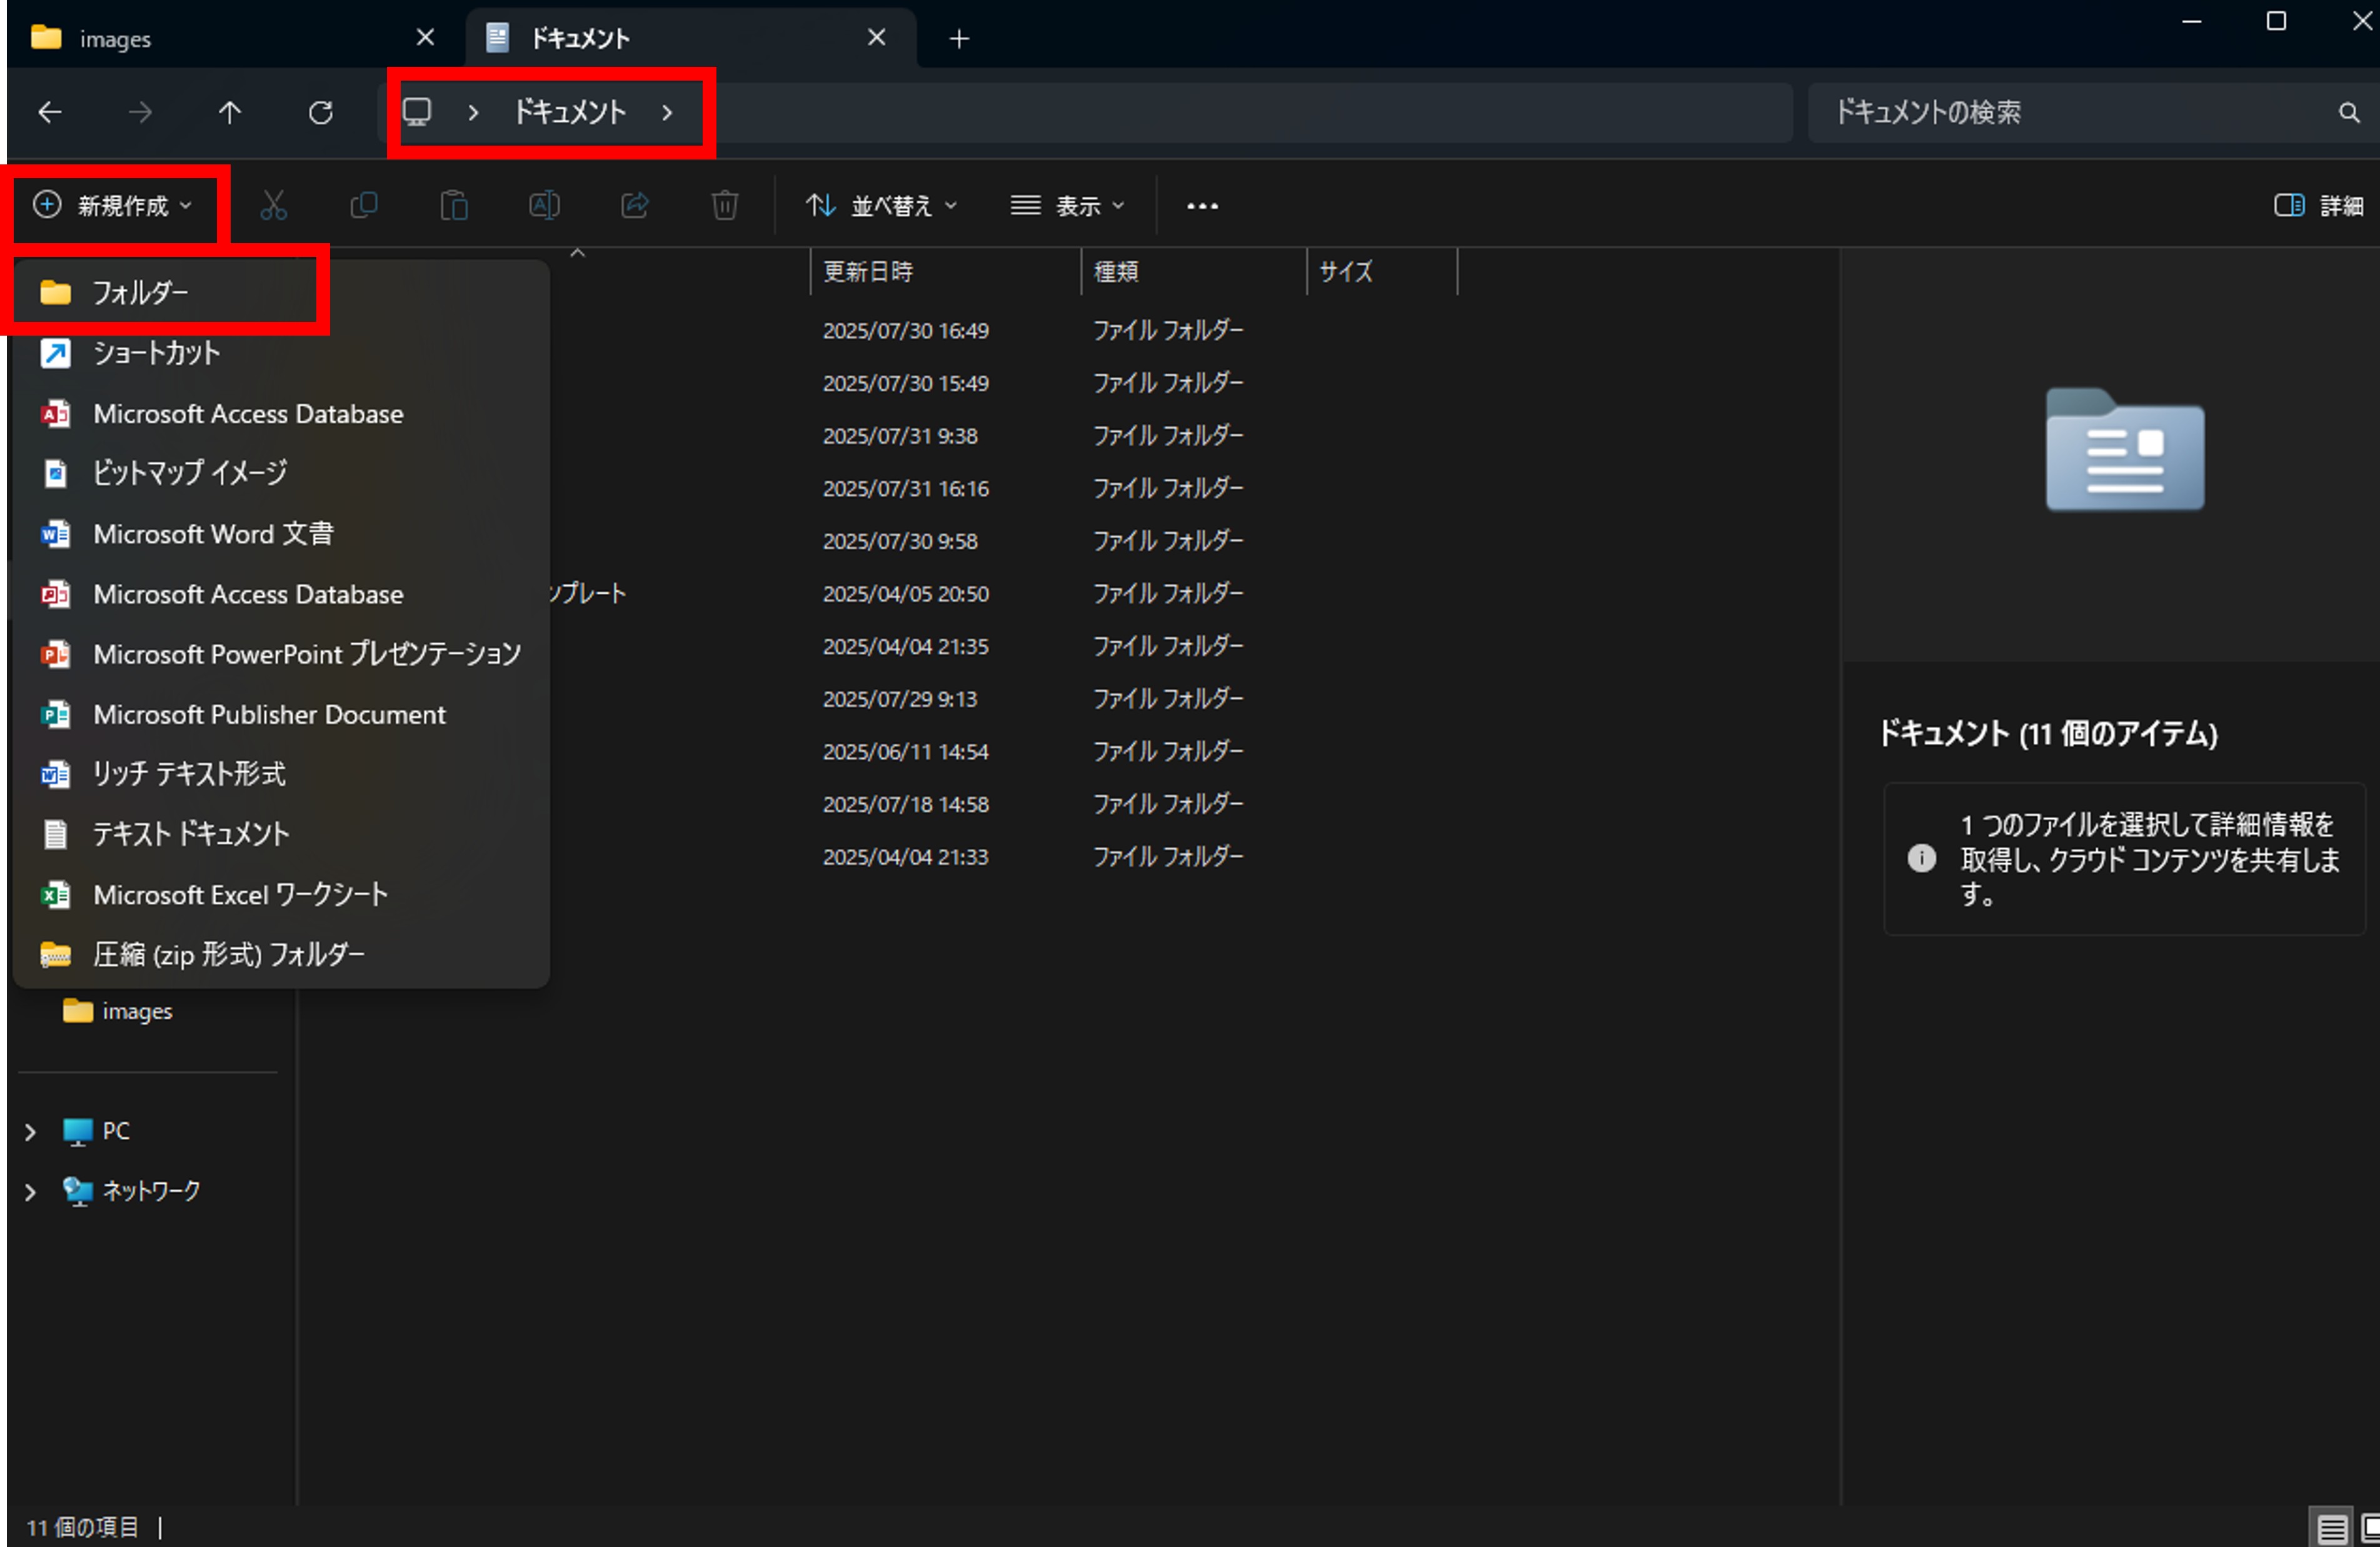
Task: Toggle the 詳細 details pane button
Action: coord(2318,205)
